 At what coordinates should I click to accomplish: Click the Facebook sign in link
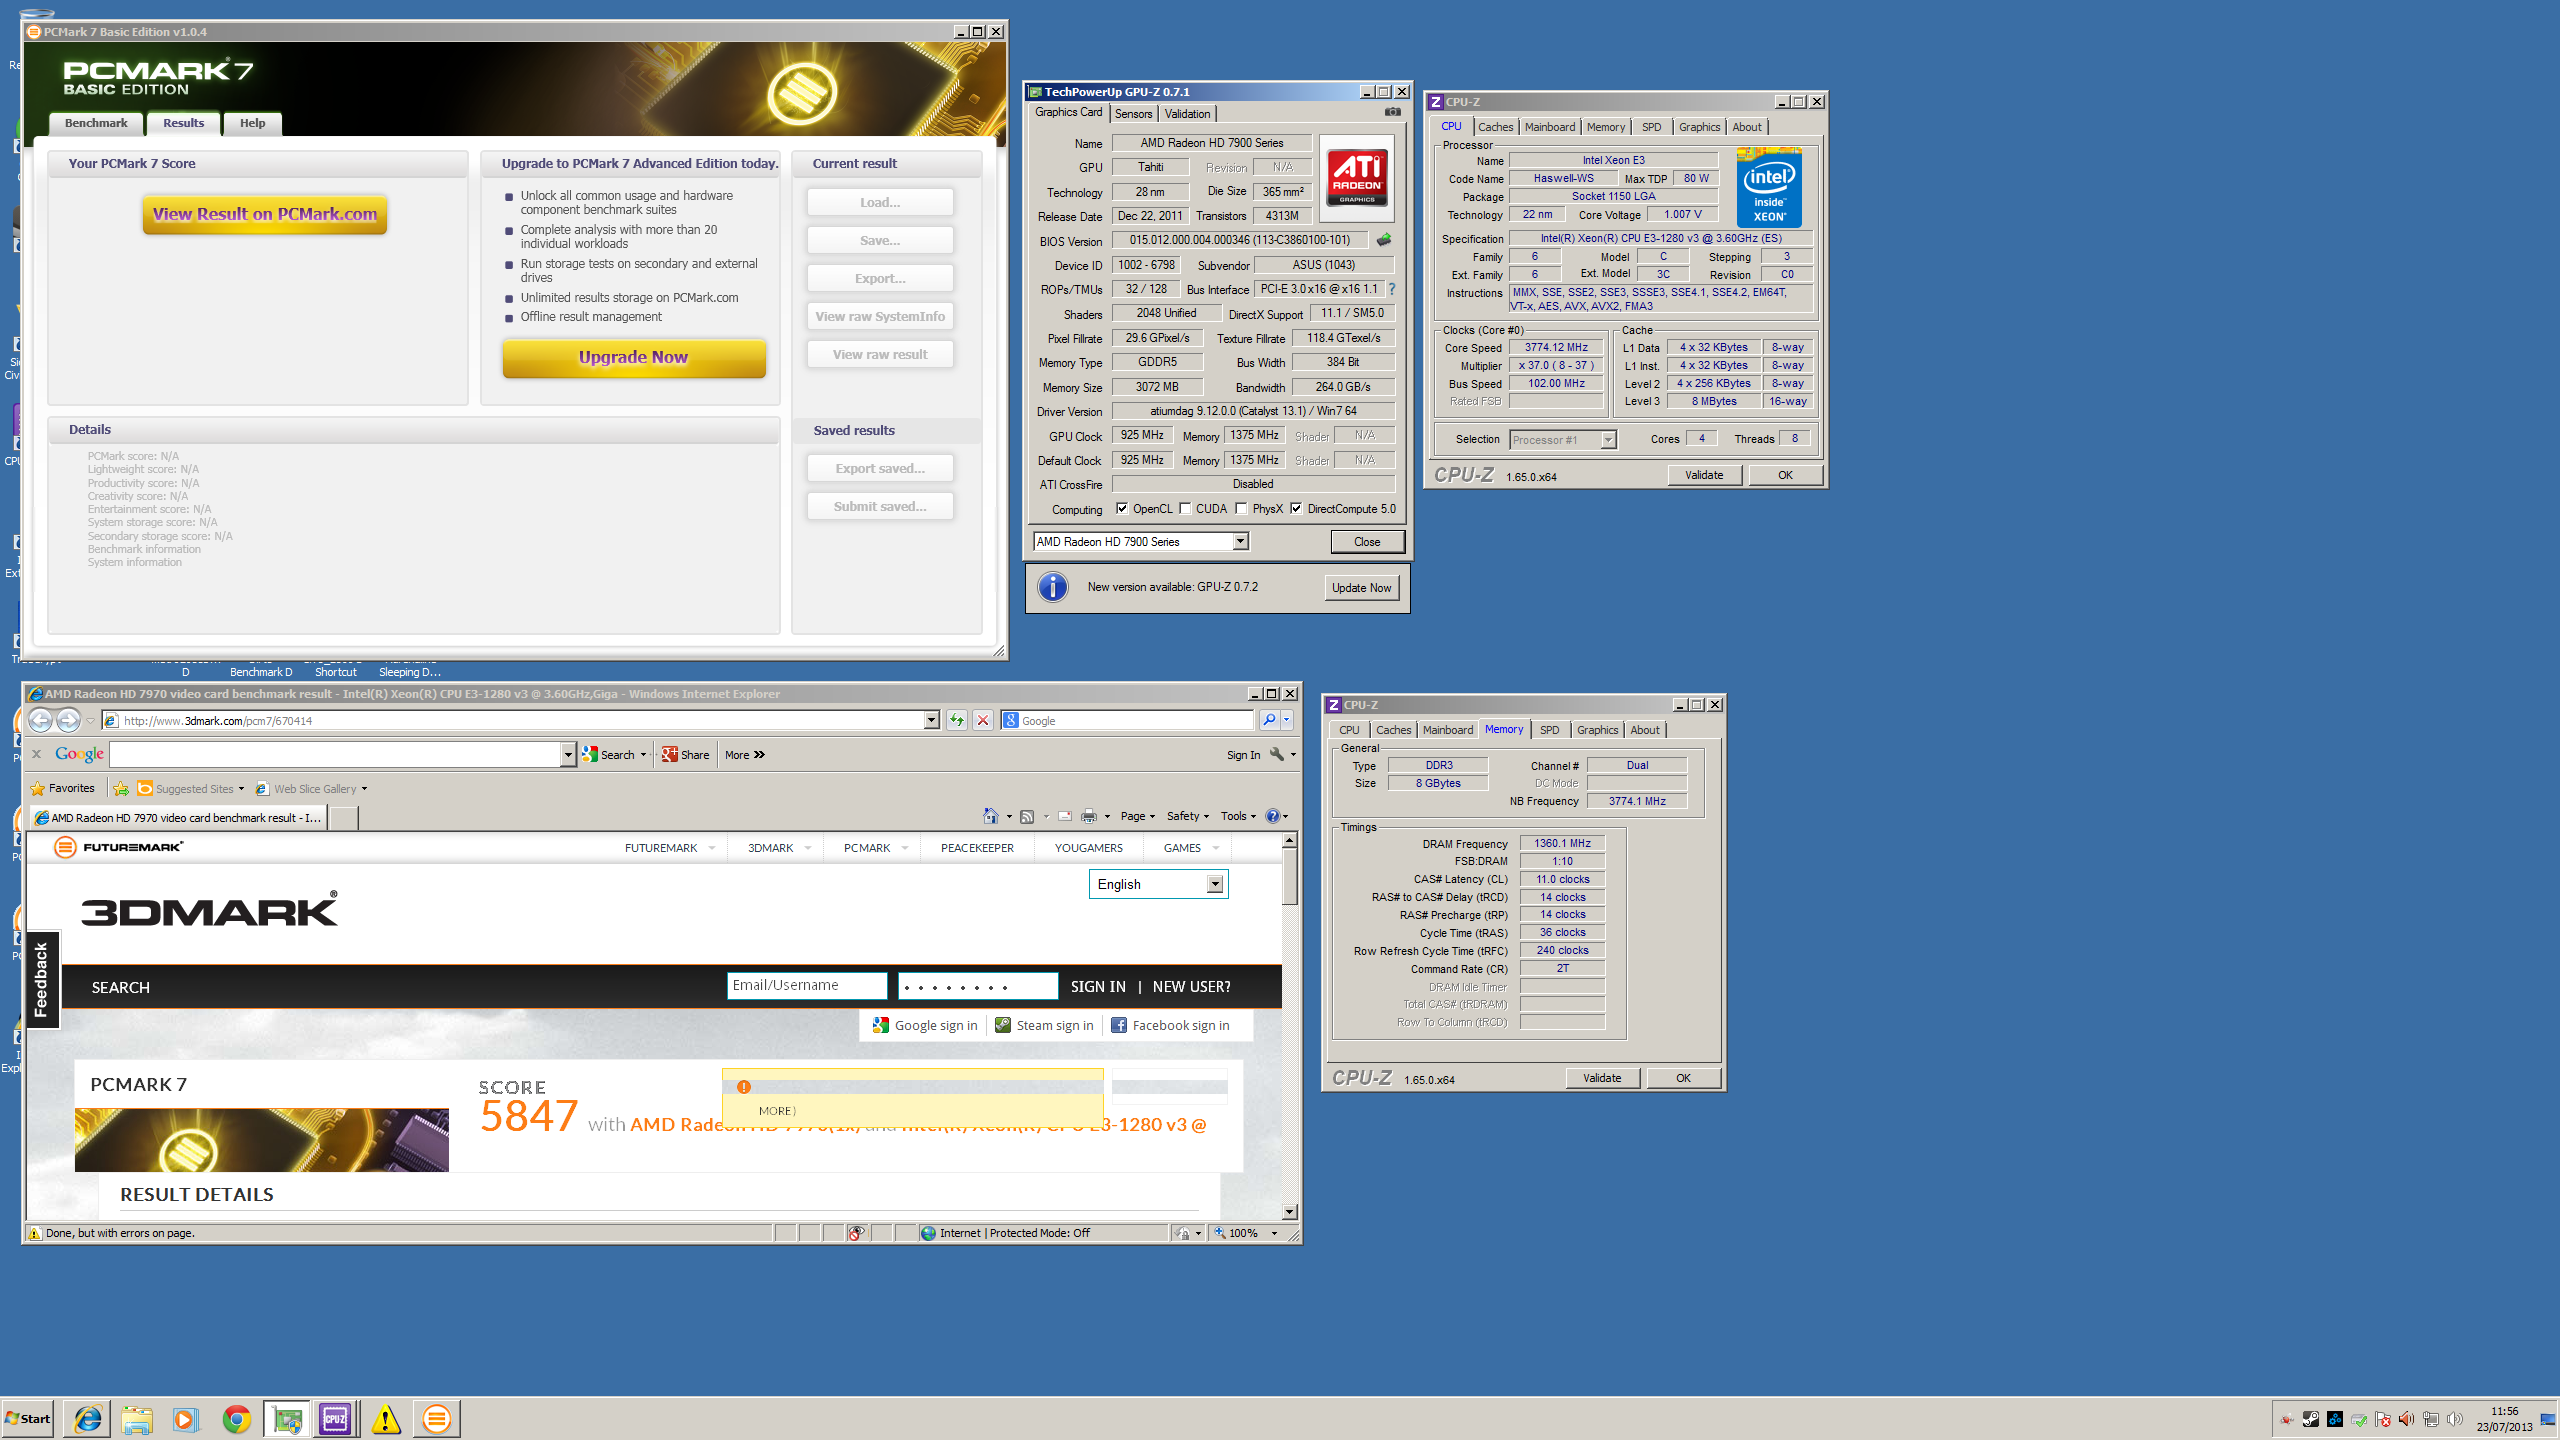[1171, 1025]
